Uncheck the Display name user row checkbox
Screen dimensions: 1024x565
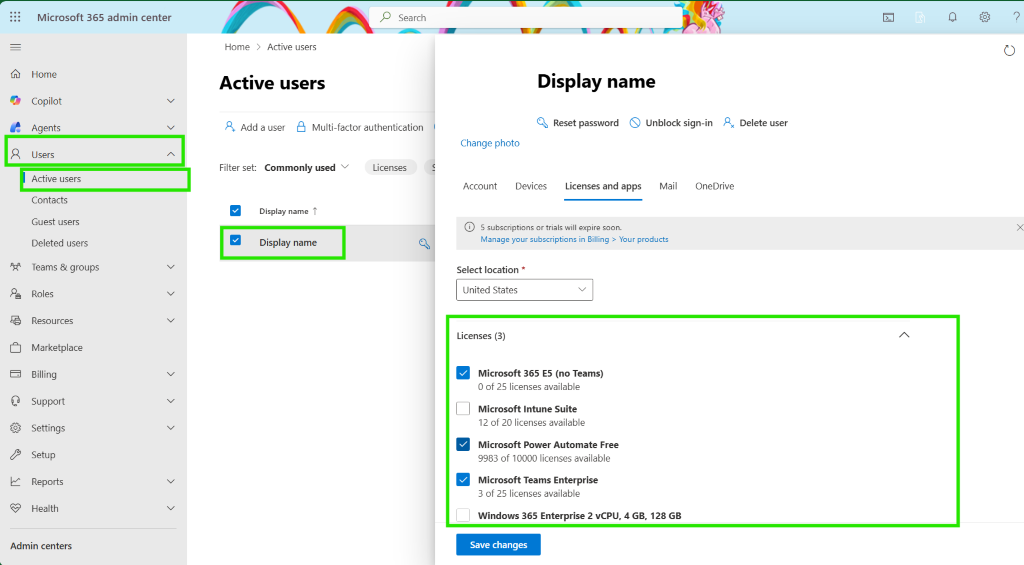pyautogui.click(x=235, y=240)
